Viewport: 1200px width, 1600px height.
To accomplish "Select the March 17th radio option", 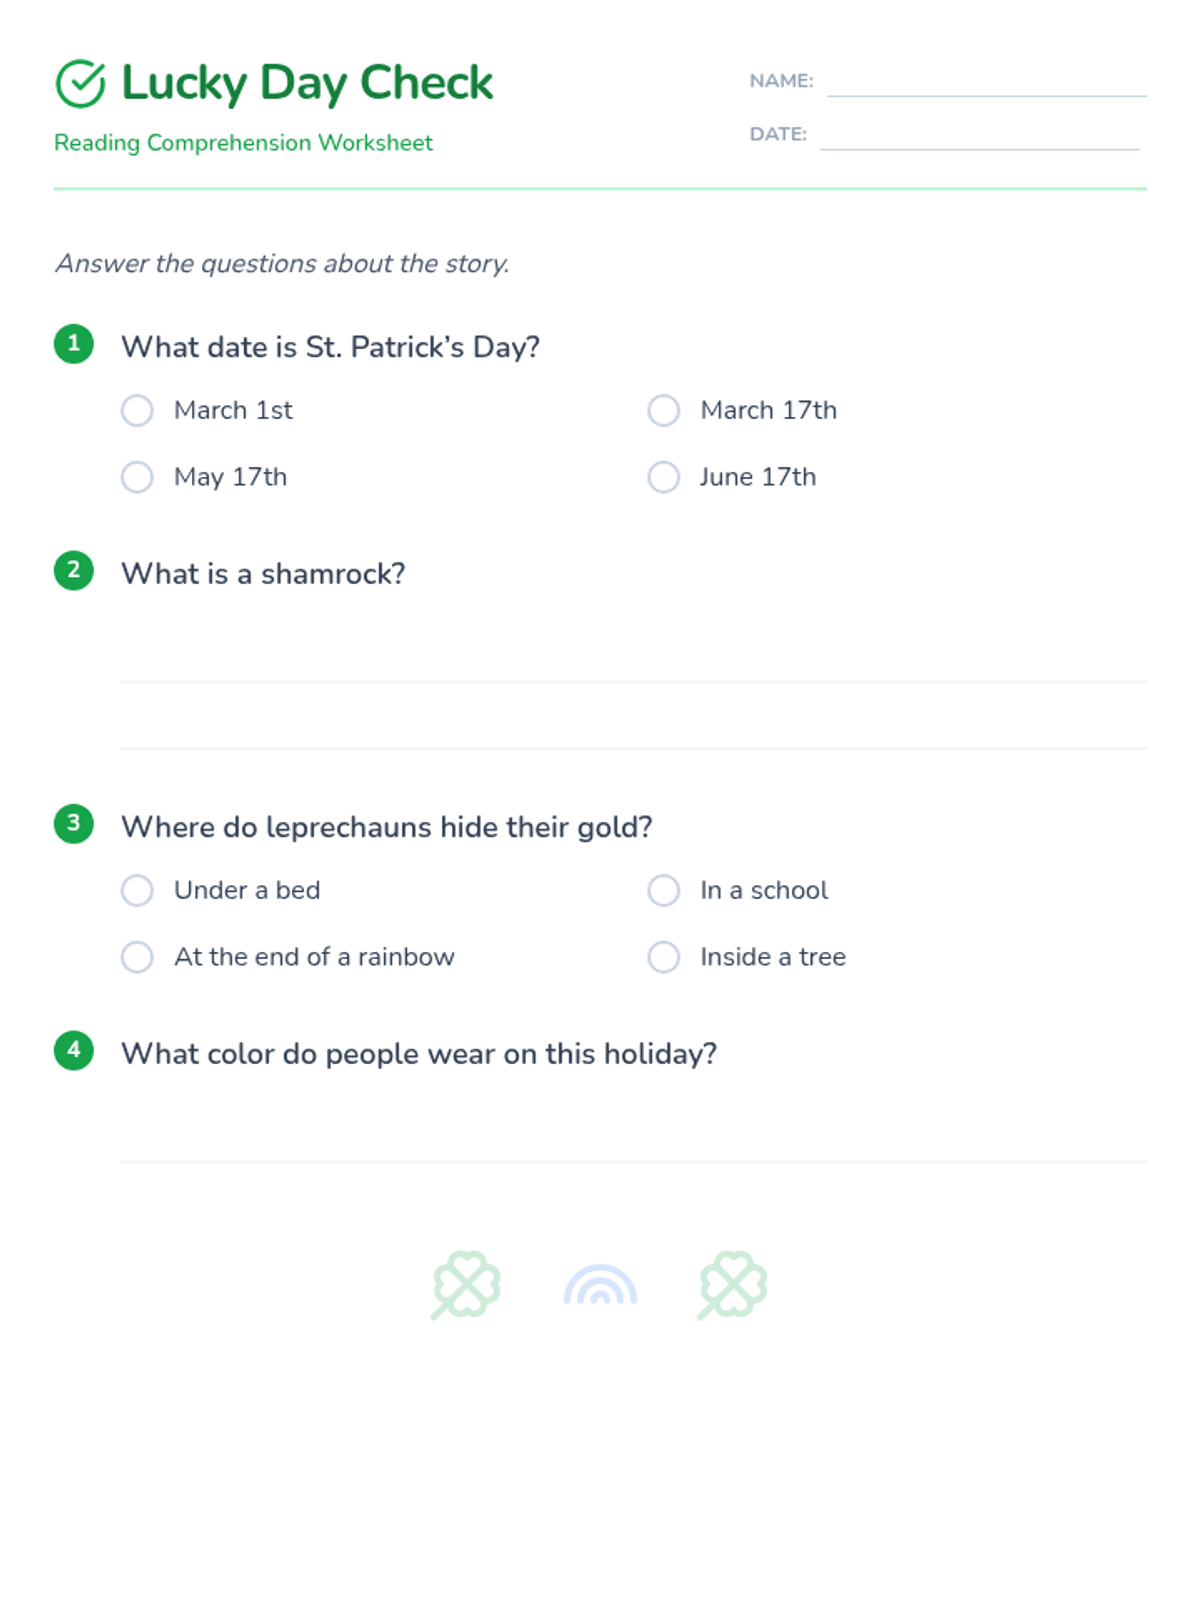I will pos(664,410).
